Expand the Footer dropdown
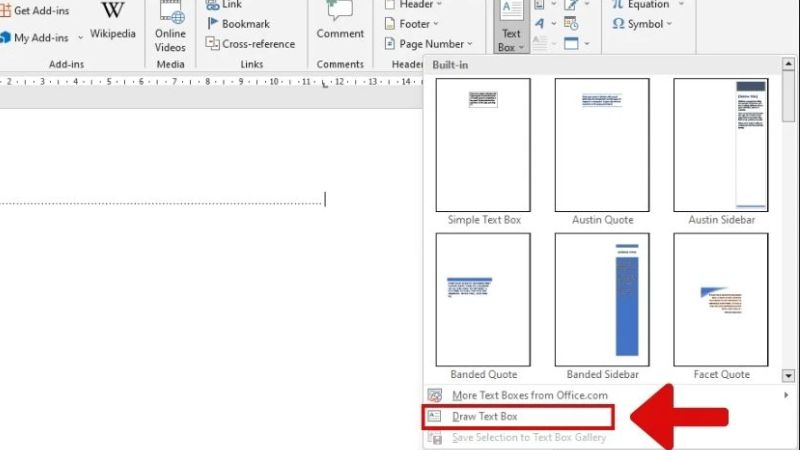800x450 pixels. click(414, 24)
